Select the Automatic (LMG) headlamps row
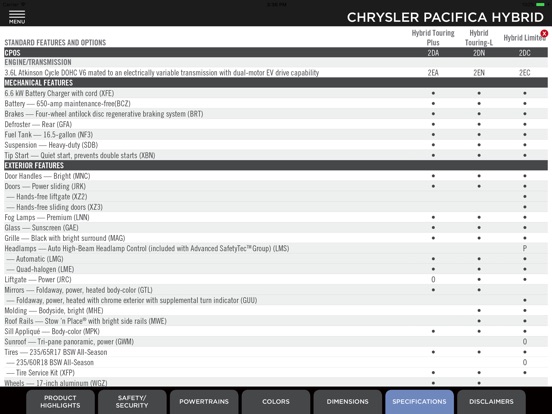552x414 pixels. point(276,259)
